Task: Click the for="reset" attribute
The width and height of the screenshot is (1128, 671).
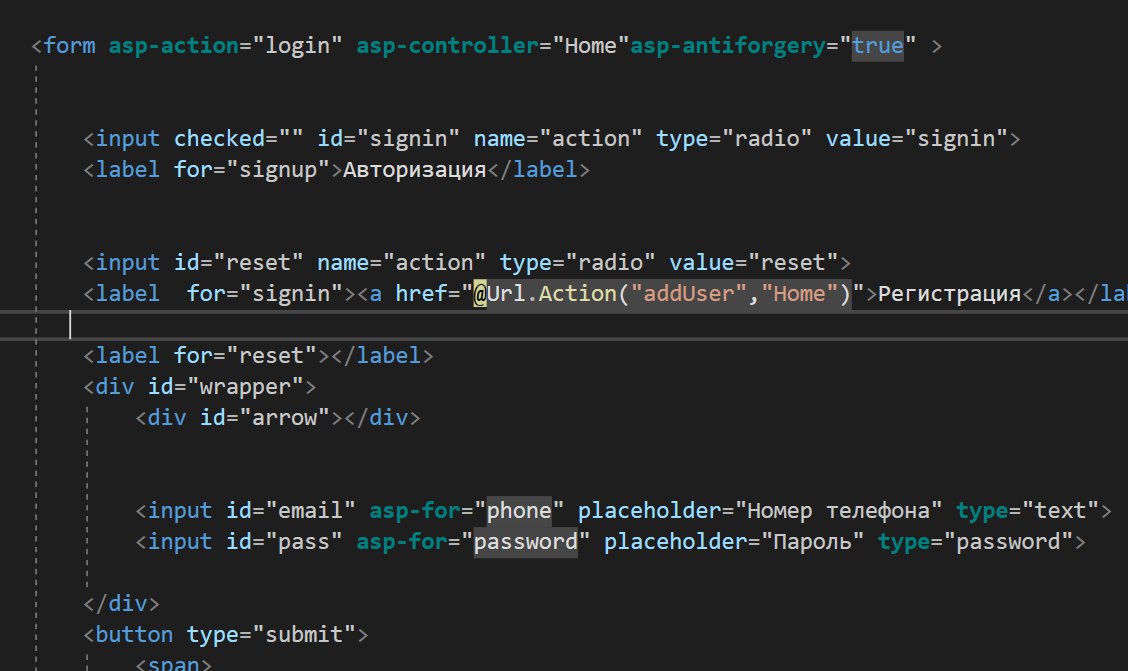Action: (x=245, y=355)
